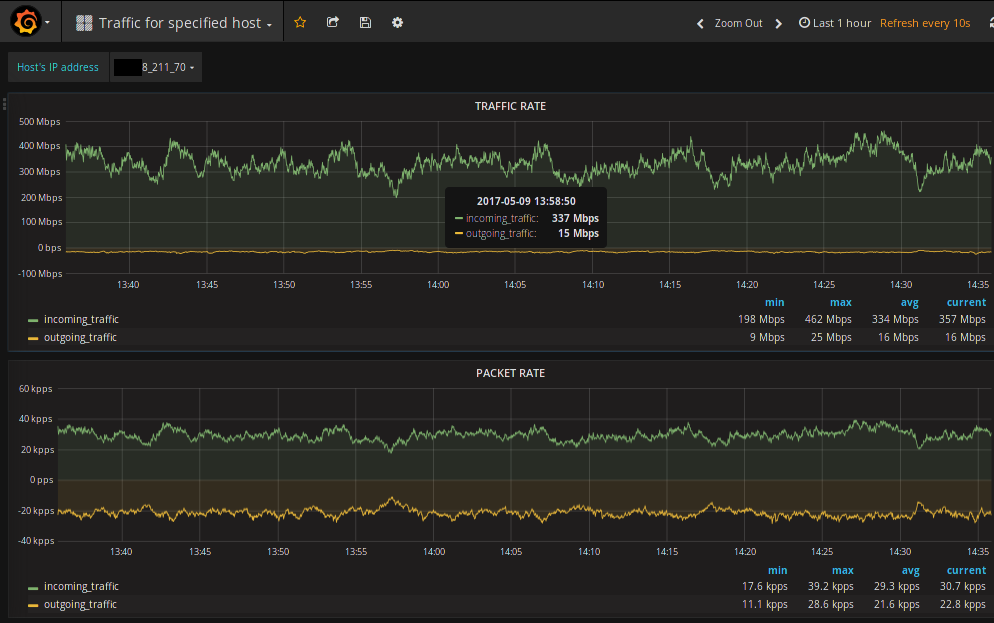
Task: Sort the Traffic Rate legend by max column
Action: pyautogui.click(x=840, y=303)
